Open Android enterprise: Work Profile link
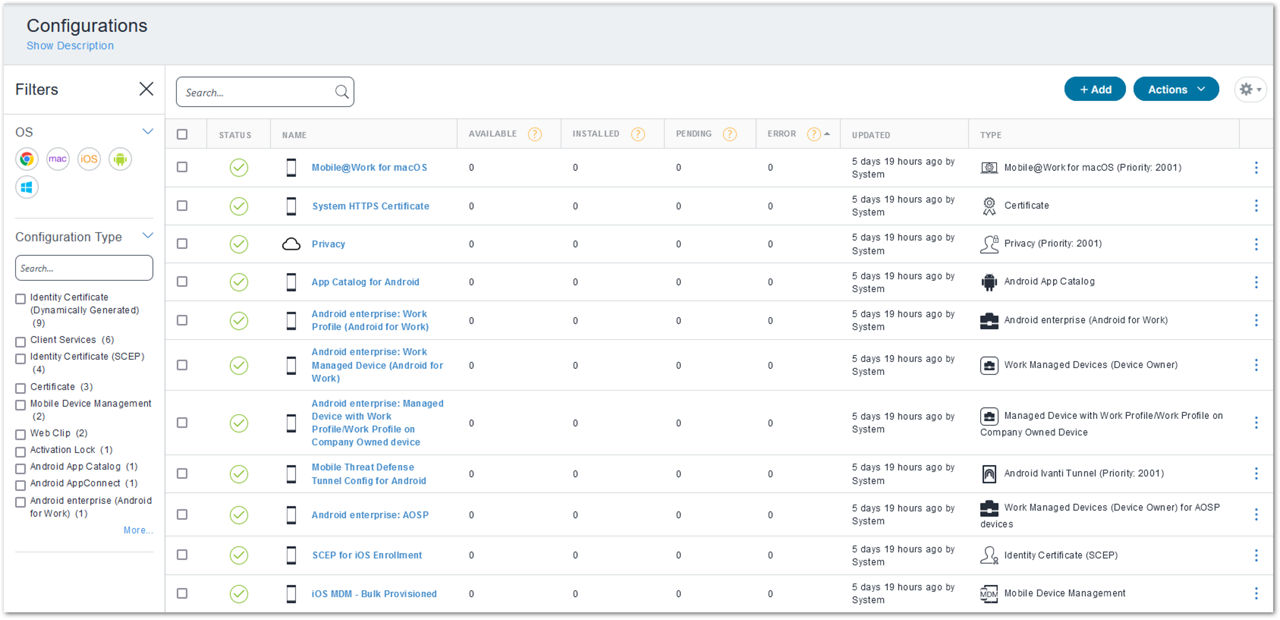This screenshot has width=1280, height=620. point(370,320)
